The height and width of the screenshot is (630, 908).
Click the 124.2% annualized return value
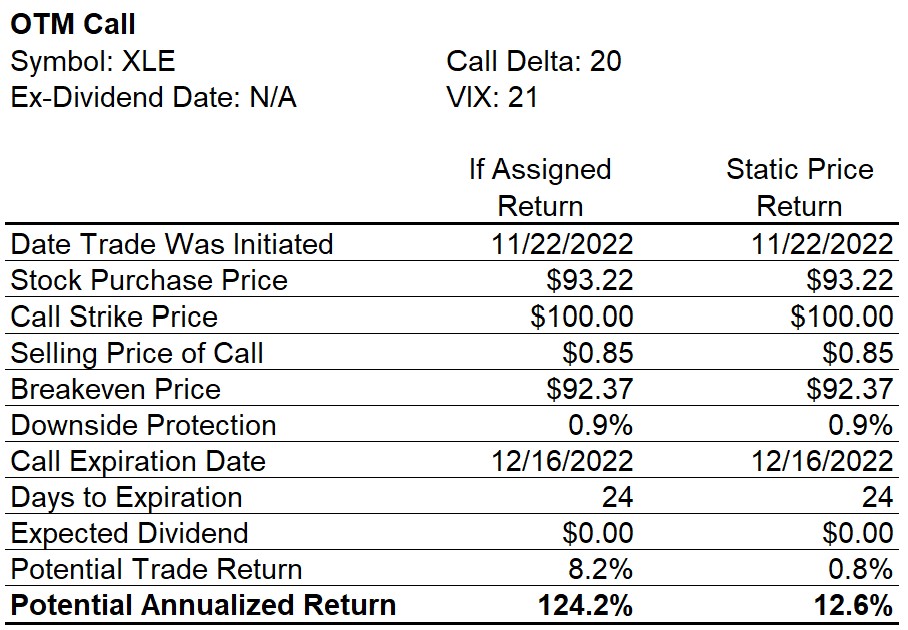585,606
